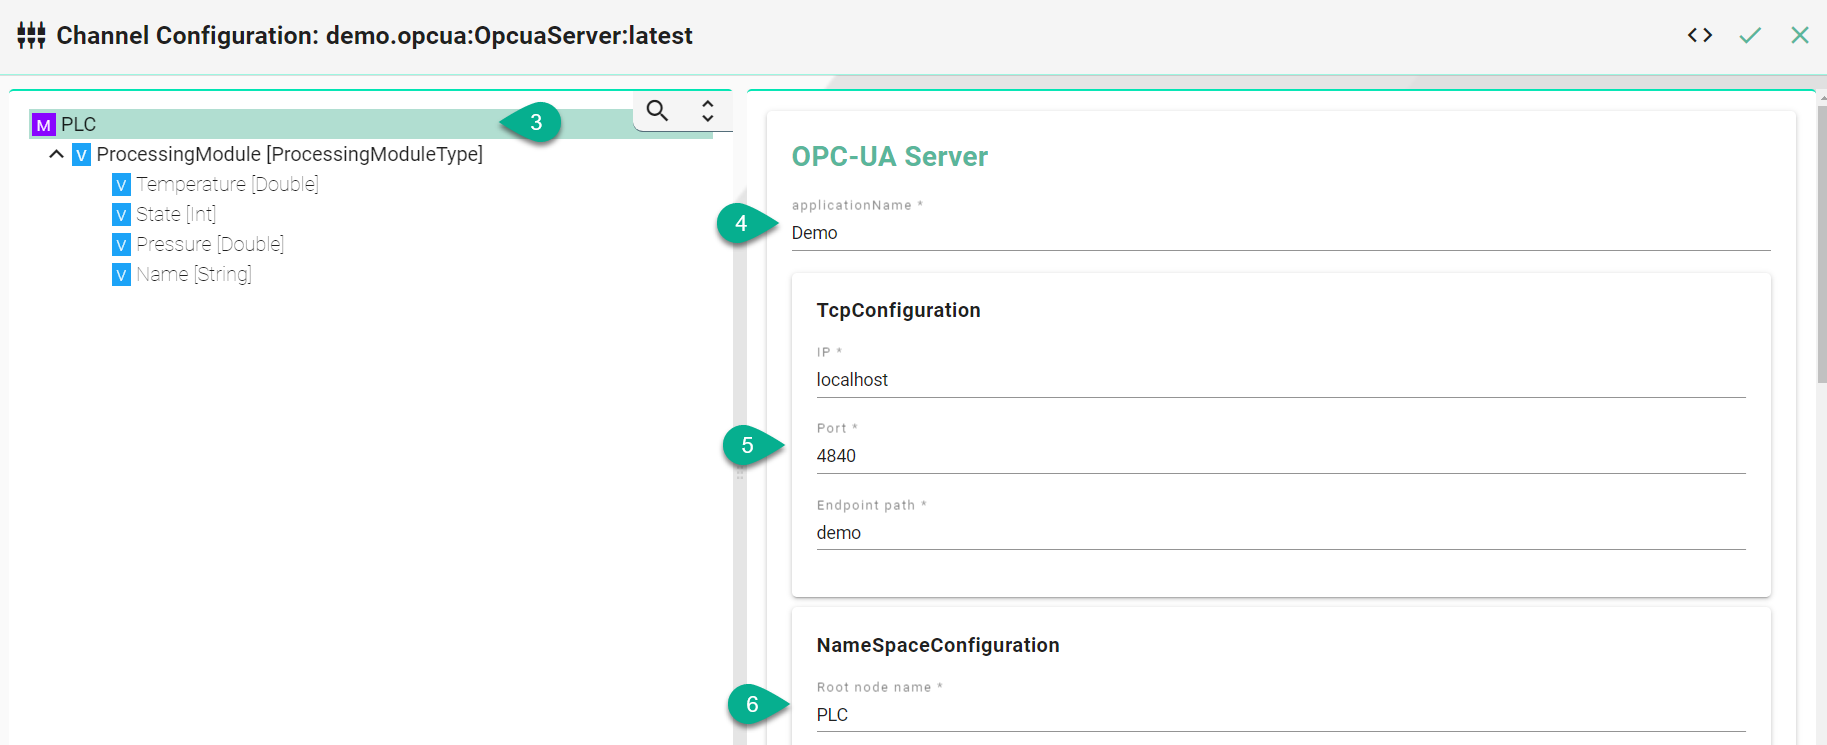
Task: Select ProcessingModule [ProcessingModuleType] node
Action: point(289,155)
